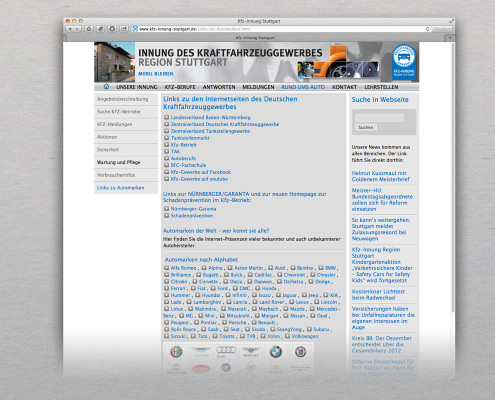Click the Bentley winged logo
495x400 pixels.
coord(251,351)
